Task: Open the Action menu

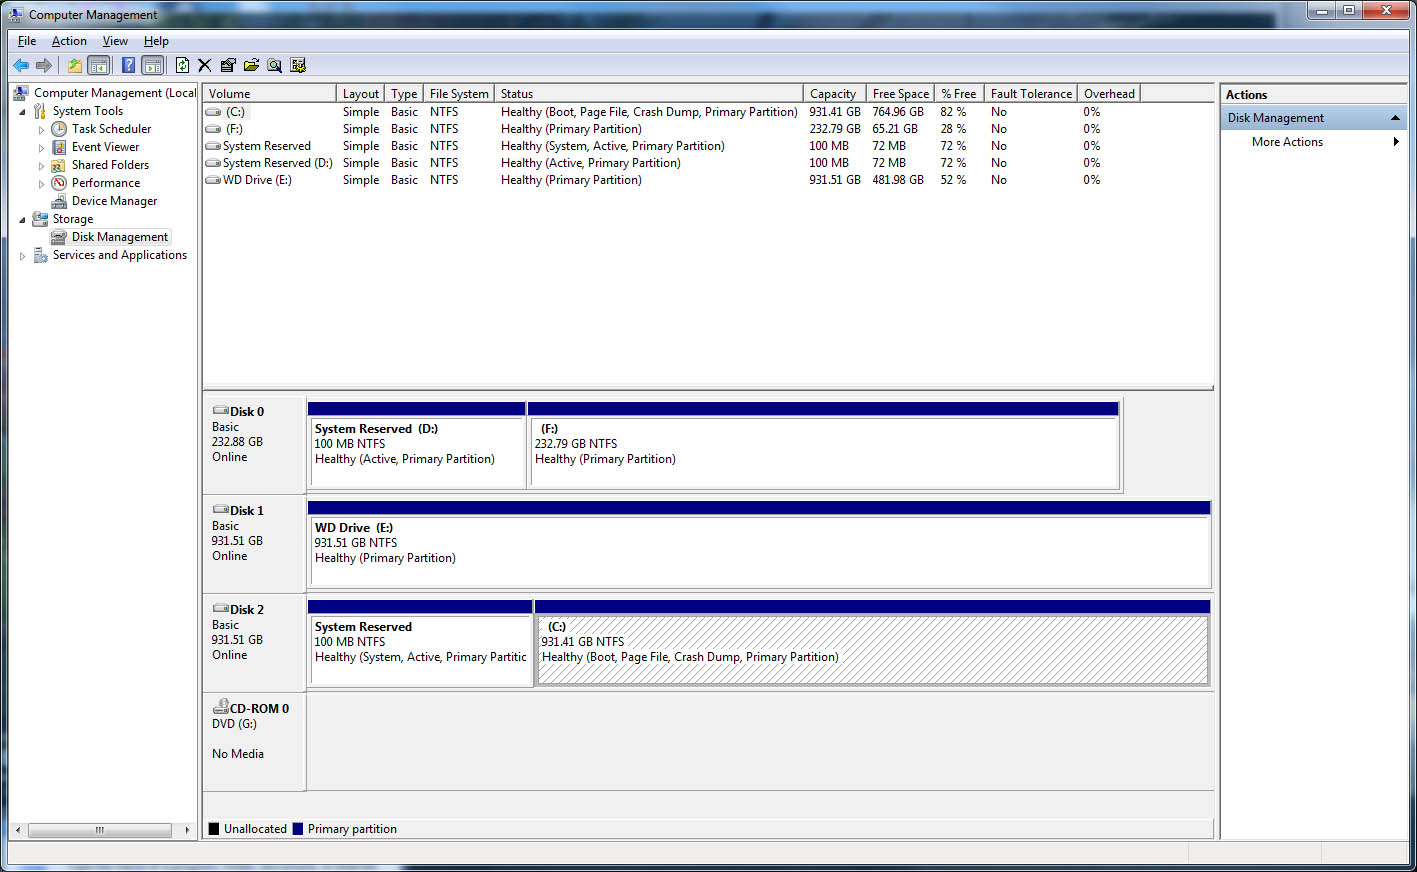Action: 69,41
